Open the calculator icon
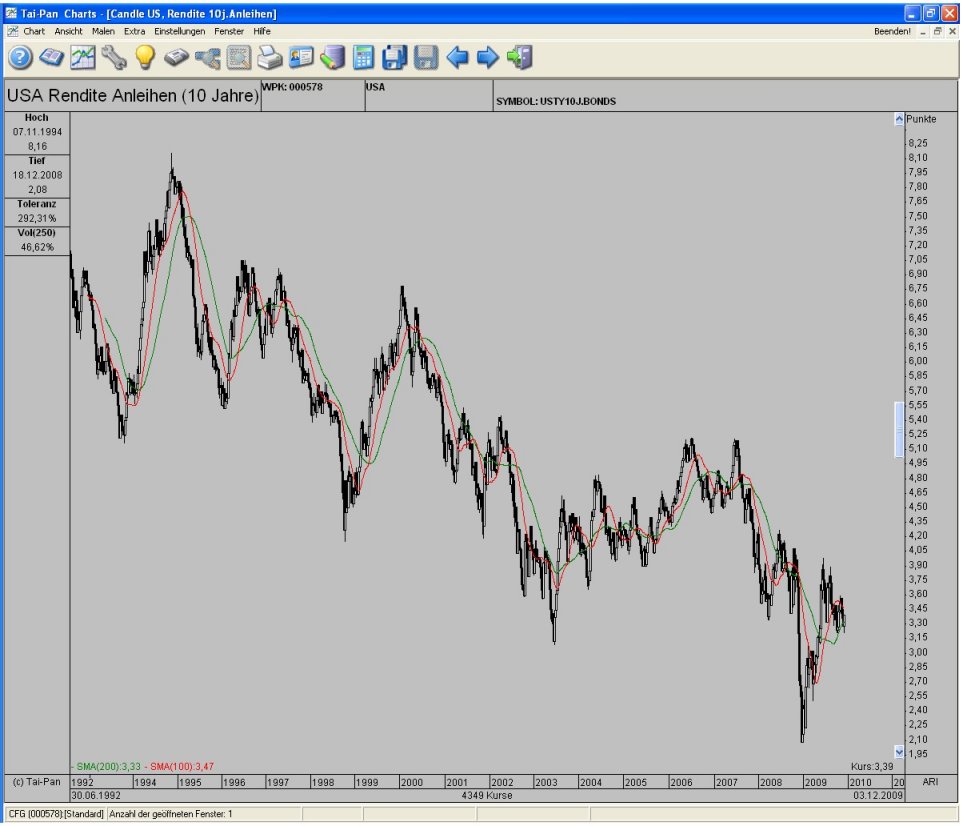 point(363,58)
